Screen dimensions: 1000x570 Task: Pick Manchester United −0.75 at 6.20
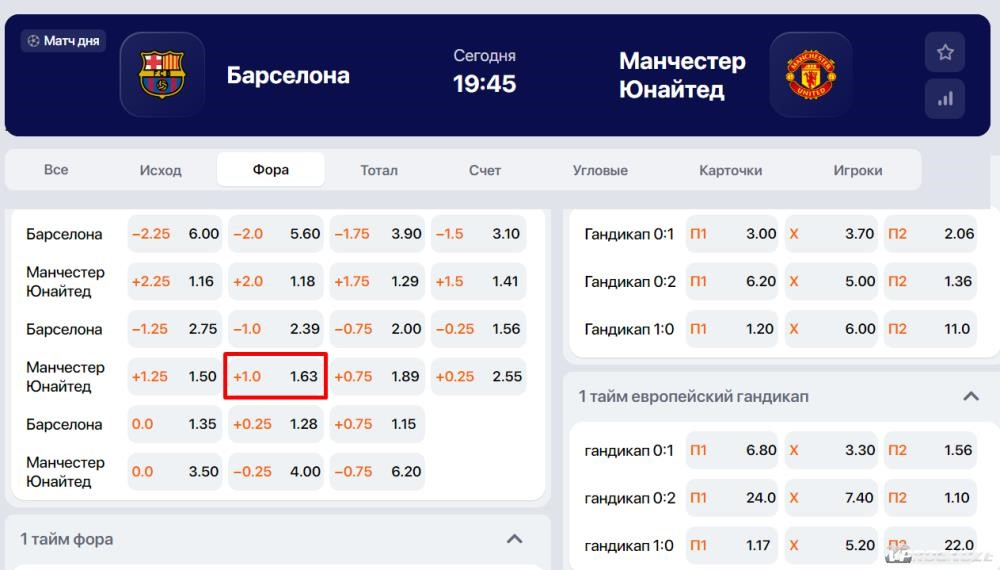[377, 472]
